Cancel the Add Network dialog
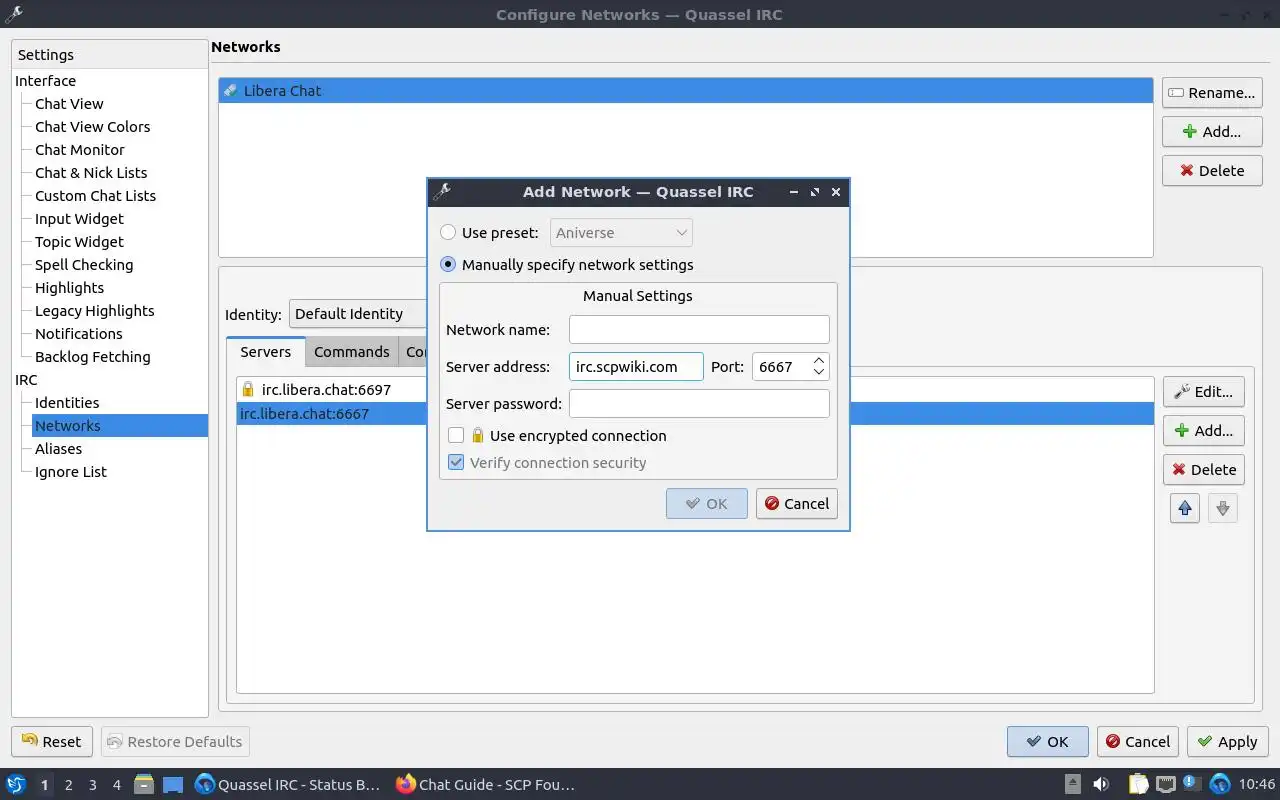1280x800 pixels. point(796,504)
